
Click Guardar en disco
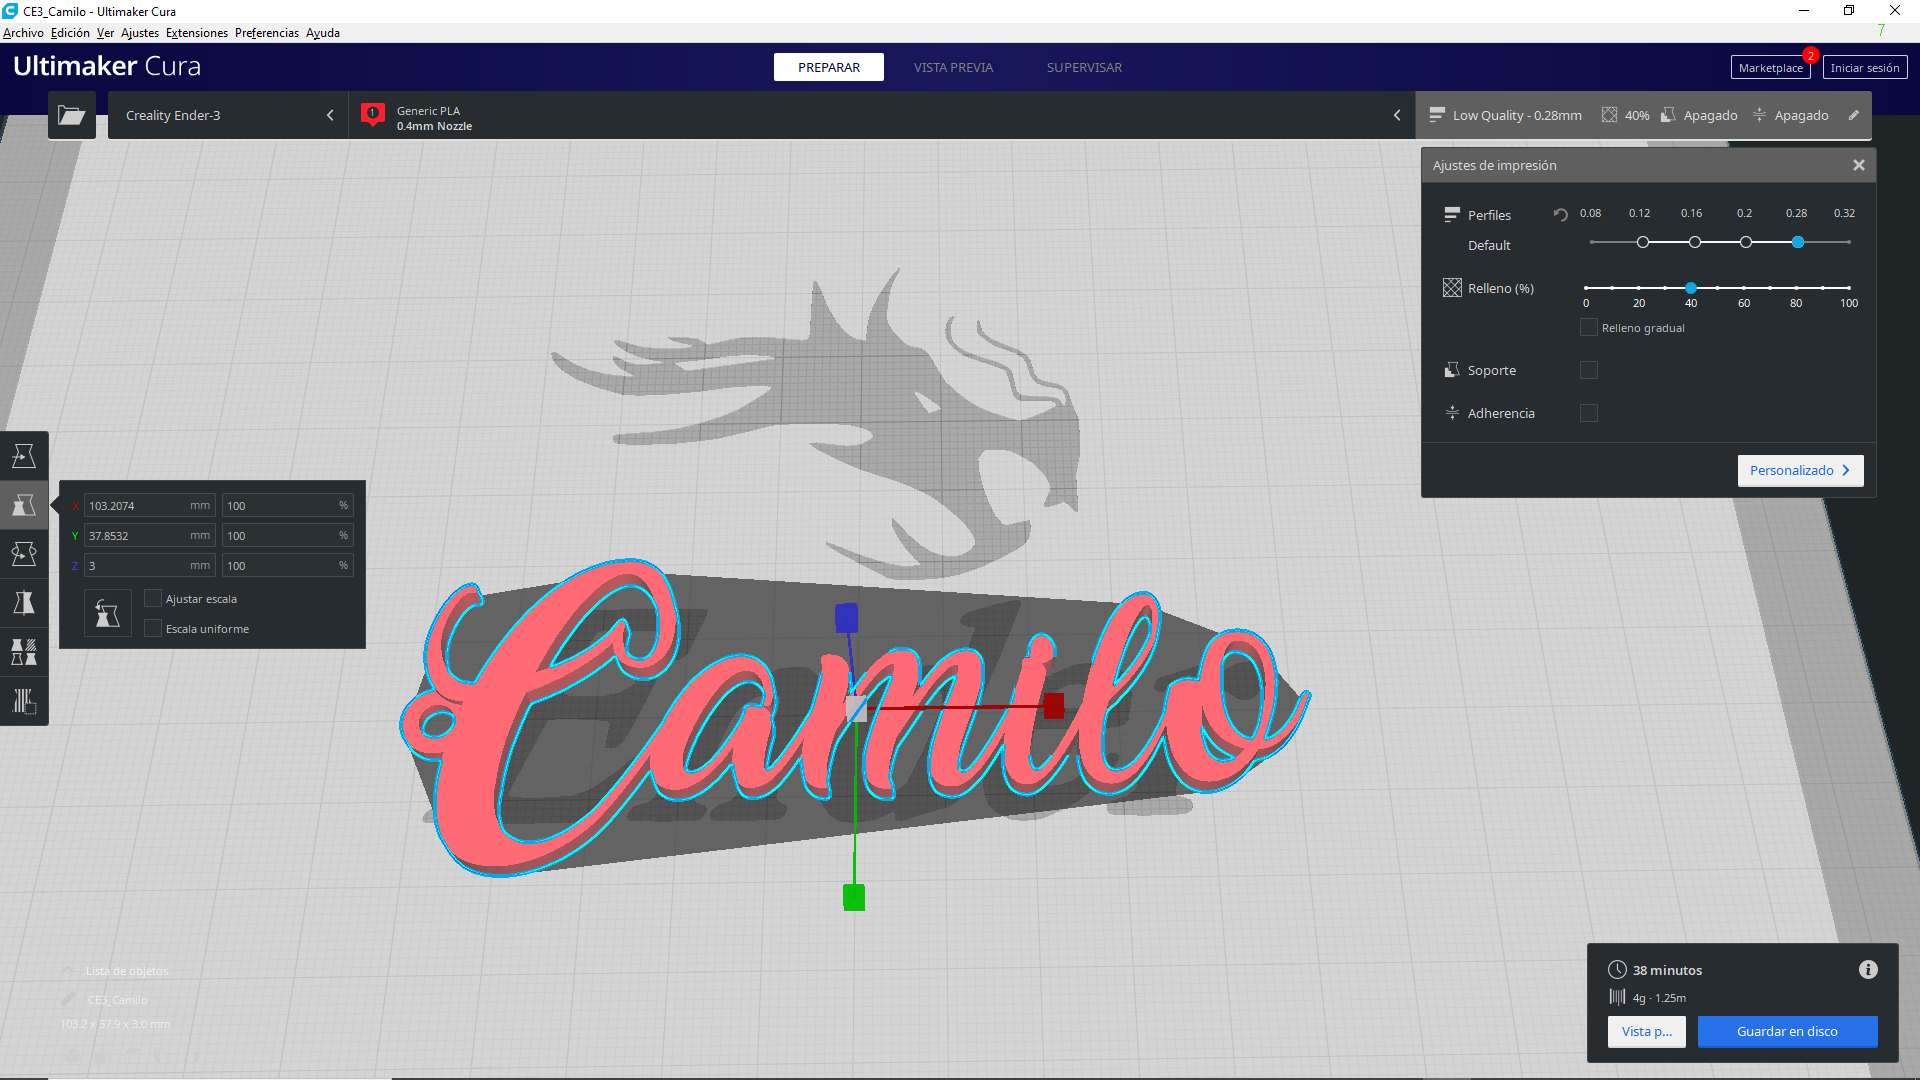coord(1787,1031)
